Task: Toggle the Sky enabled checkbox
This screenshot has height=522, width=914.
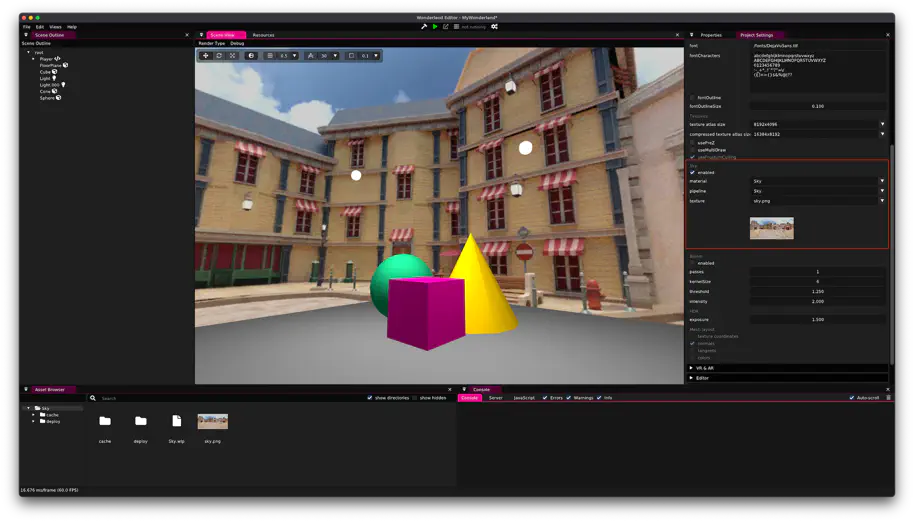Action: click(692, 172)
